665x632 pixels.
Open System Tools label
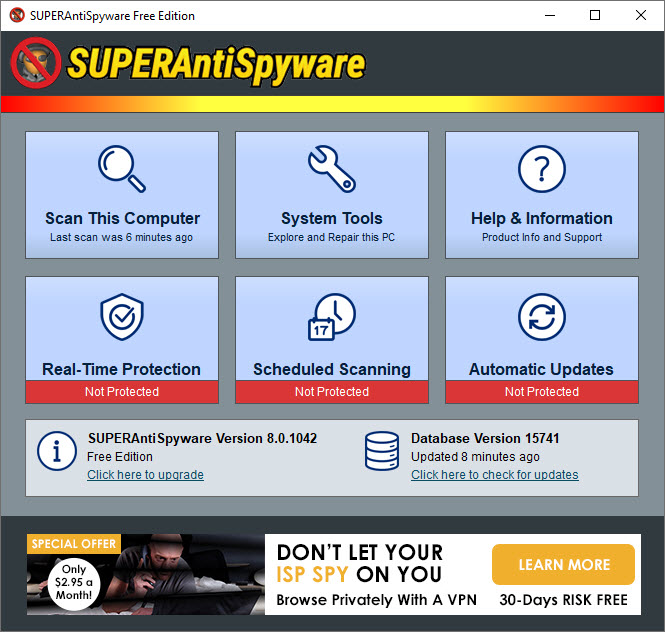pos(332,218)
